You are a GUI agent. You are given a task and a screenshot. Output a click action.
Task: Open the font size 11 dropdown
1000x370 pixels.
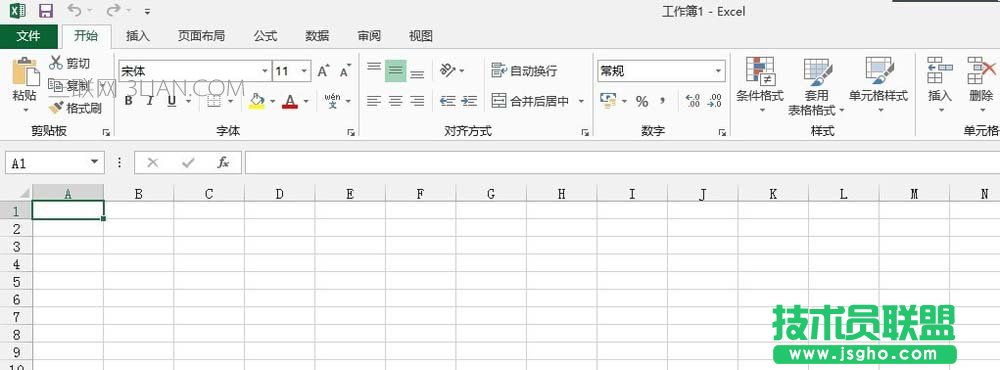point(304,71)
